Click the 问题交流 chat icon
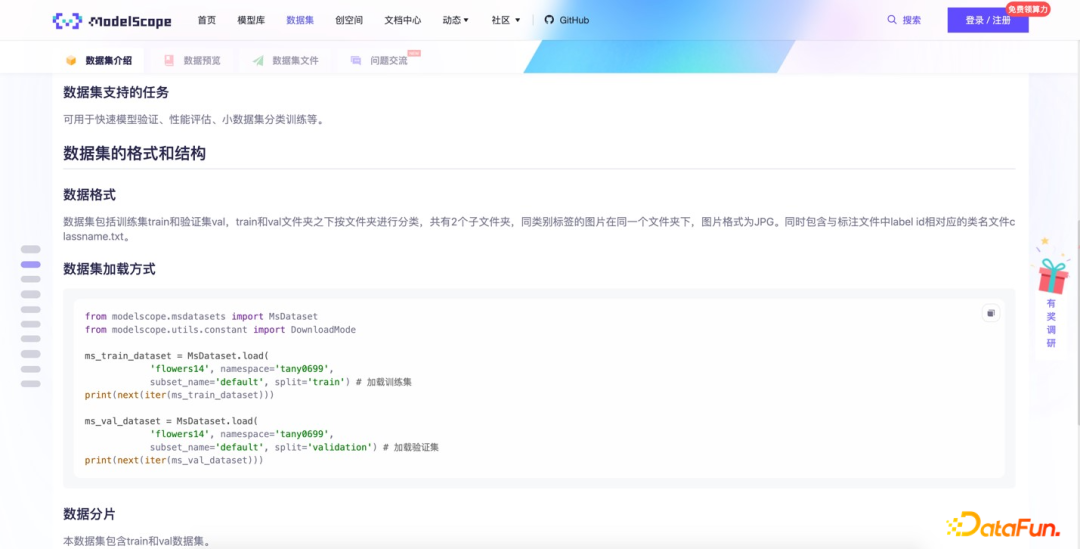The height and width of the screenshot is (549, 1080). click(355, 61)
